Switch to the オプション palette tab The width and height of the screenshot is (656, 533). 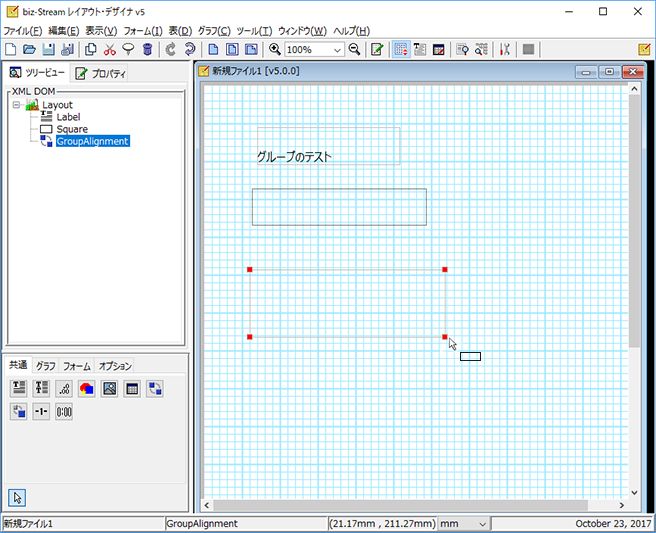click(114, 366)
